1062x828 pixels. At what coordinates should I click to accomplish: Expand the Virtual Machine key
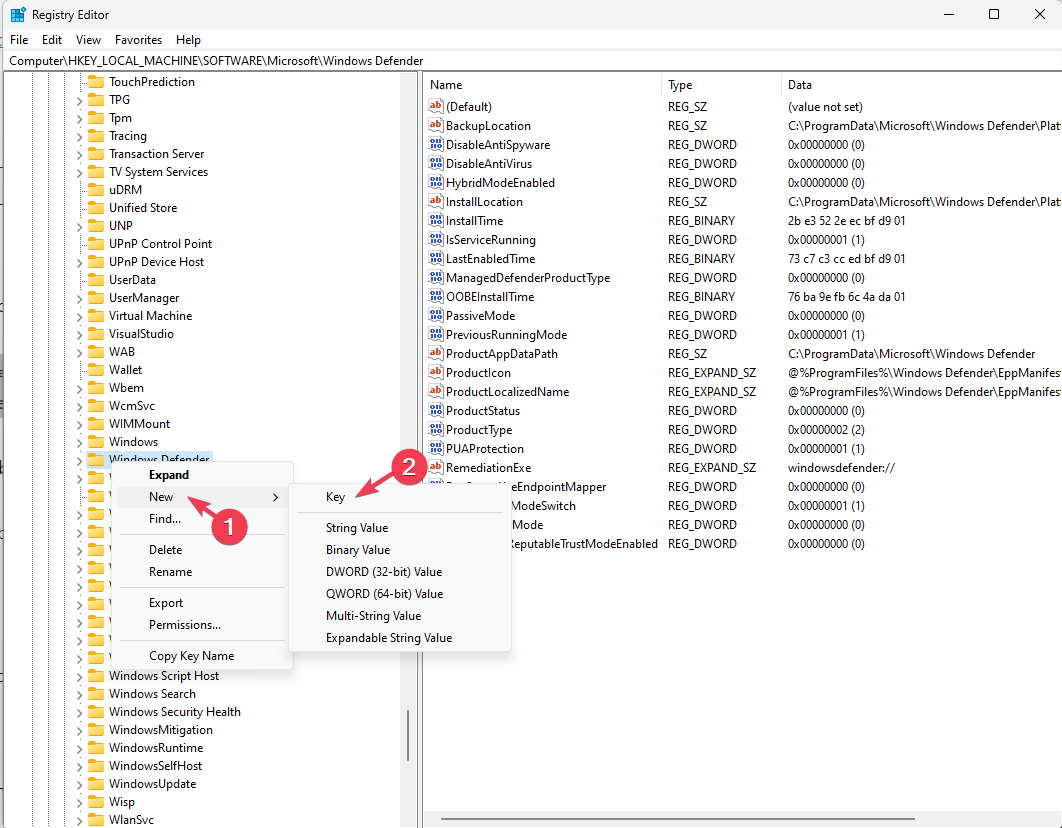pos(79,316)
